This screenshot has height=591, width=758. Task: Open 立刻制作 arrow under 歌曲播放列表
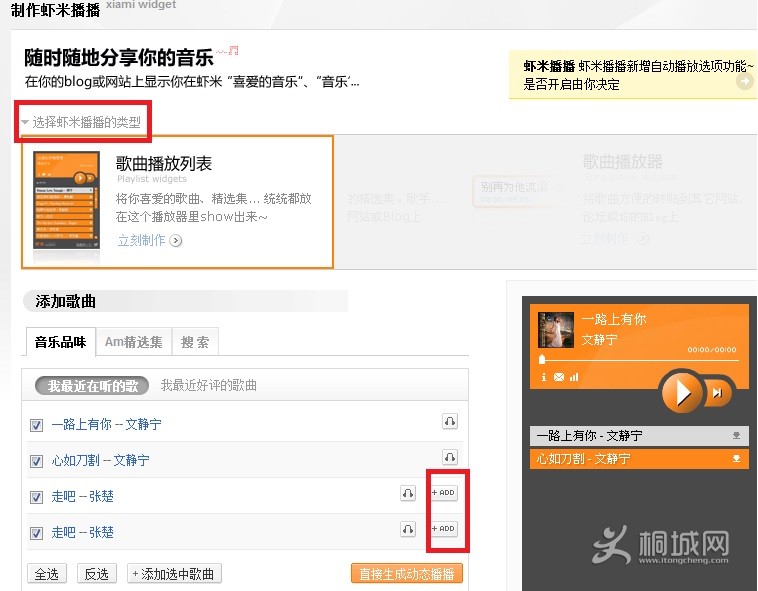click(176, 240)
